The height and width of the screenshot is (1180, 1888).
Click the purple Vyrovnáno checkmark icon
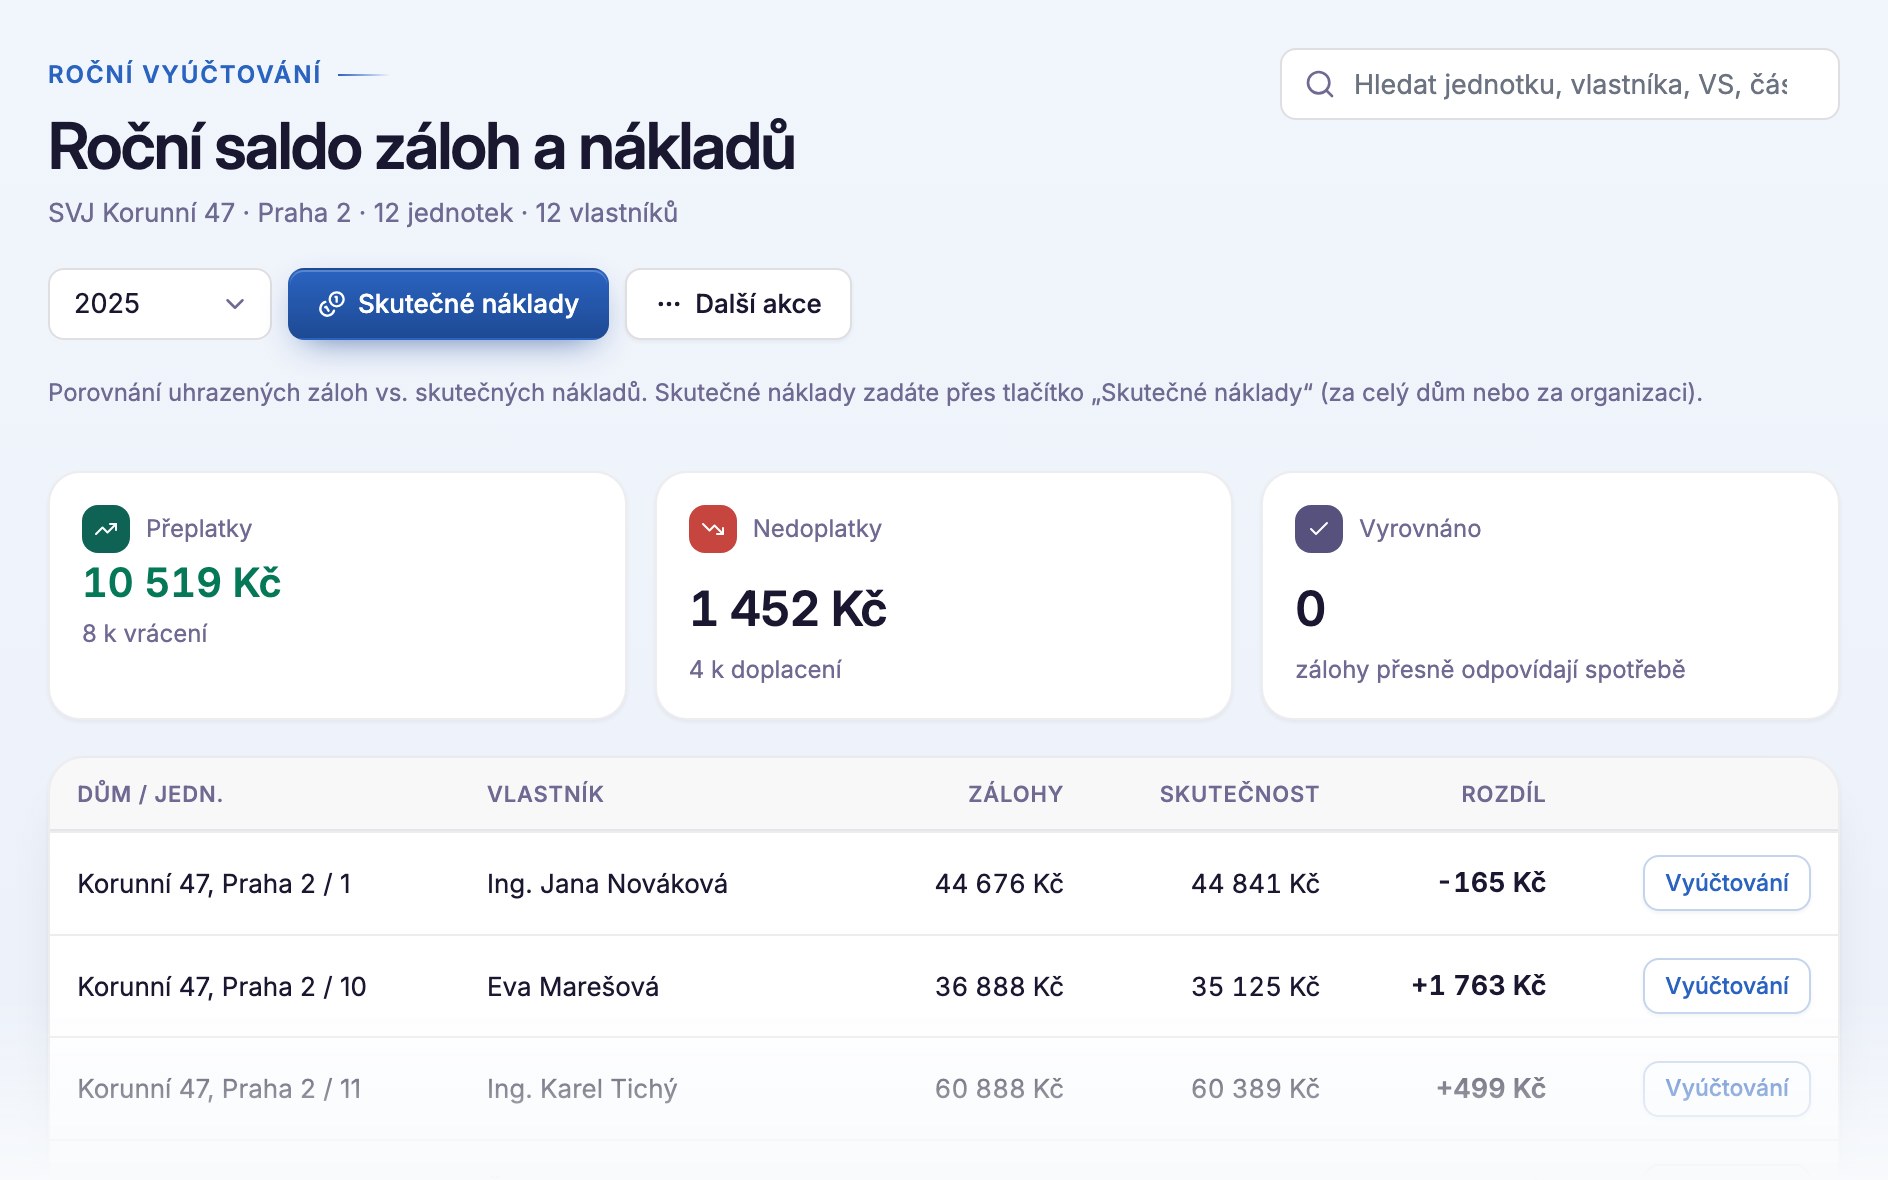point(1319,529)
